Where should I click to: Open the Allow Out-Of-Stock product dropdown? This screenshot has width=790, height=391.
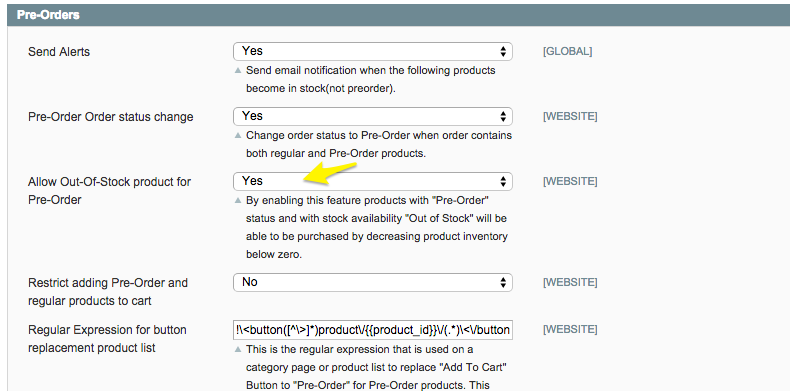[373, 181]
